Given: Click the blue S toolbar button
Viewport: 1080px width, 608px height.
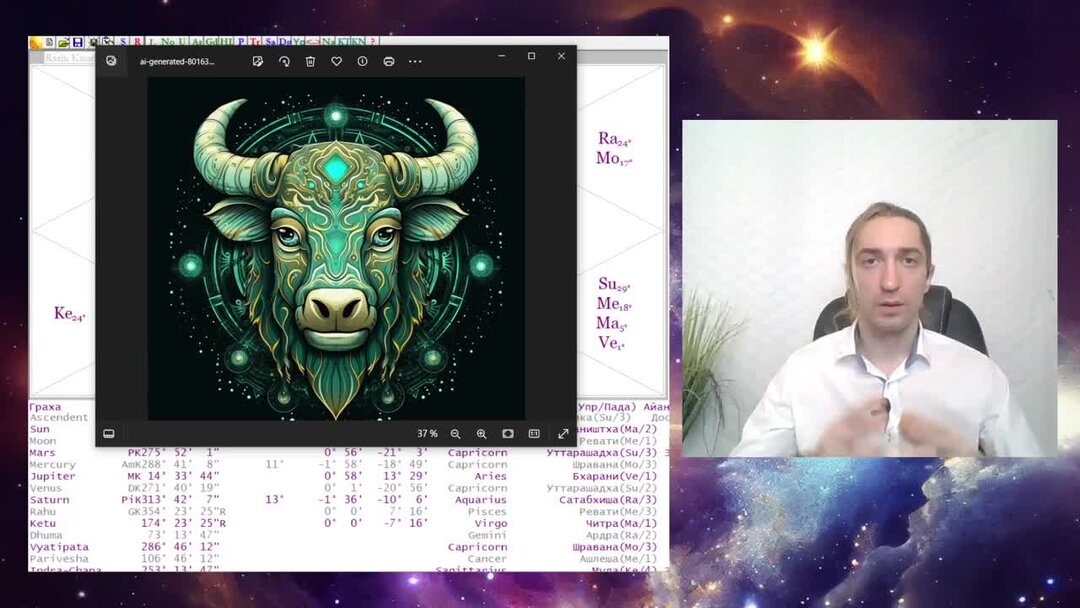Looking at the screenshot, I should 123,42.
